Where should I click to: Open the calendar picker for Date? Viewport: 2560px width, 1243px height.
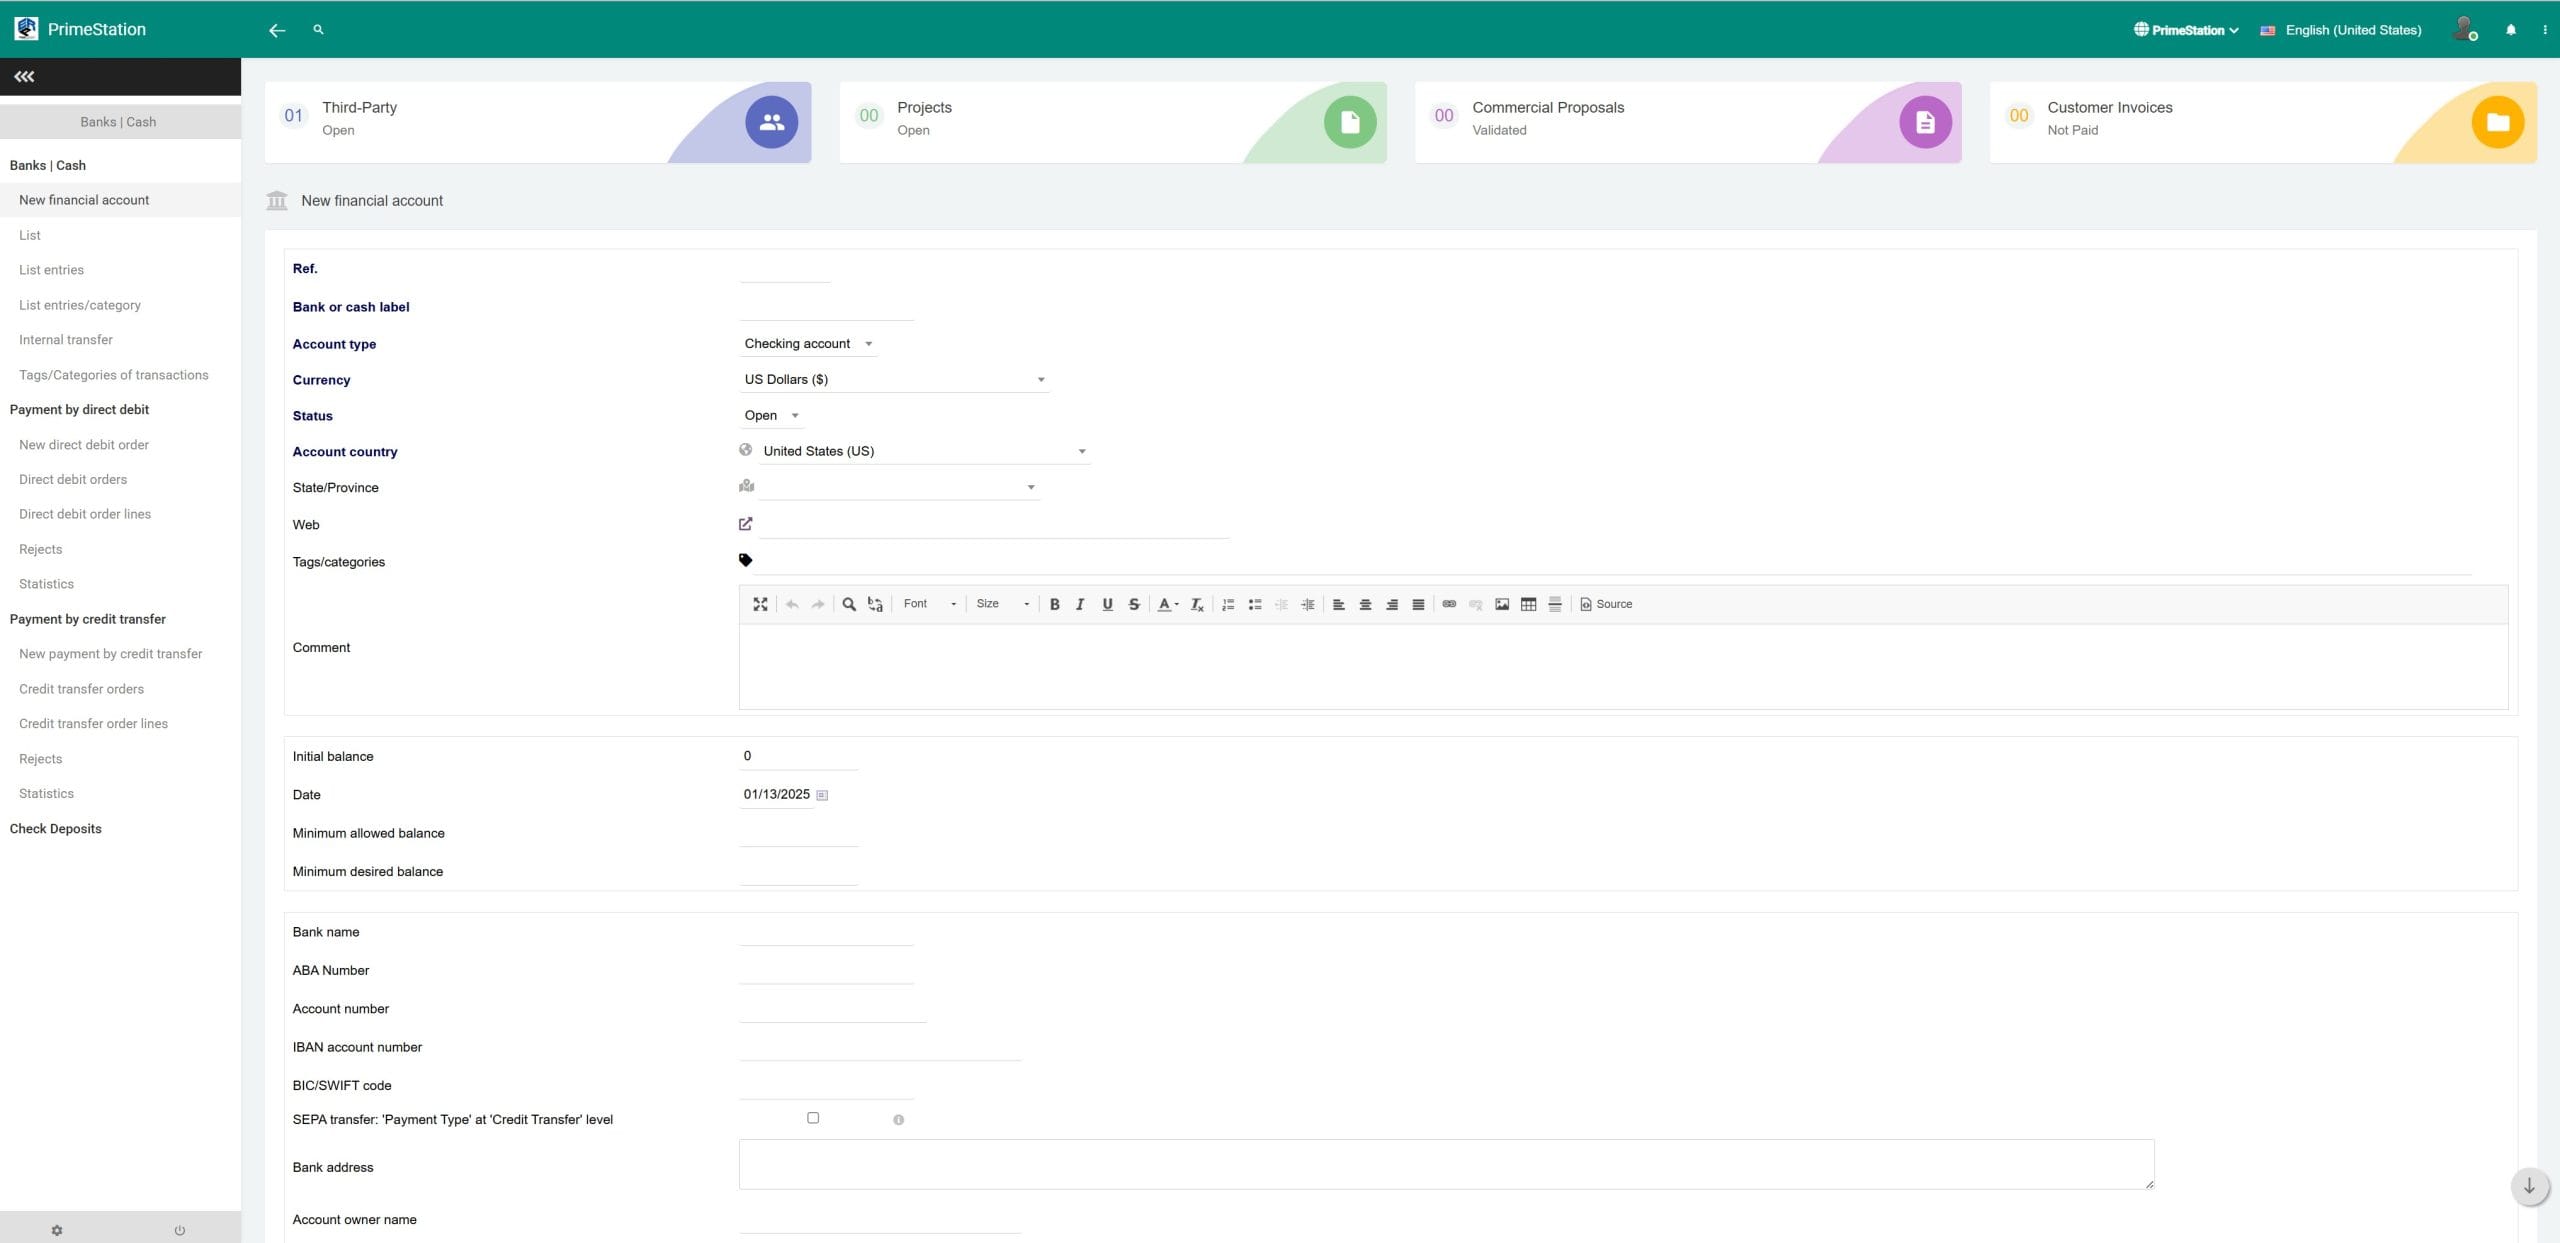click(822, 794)
